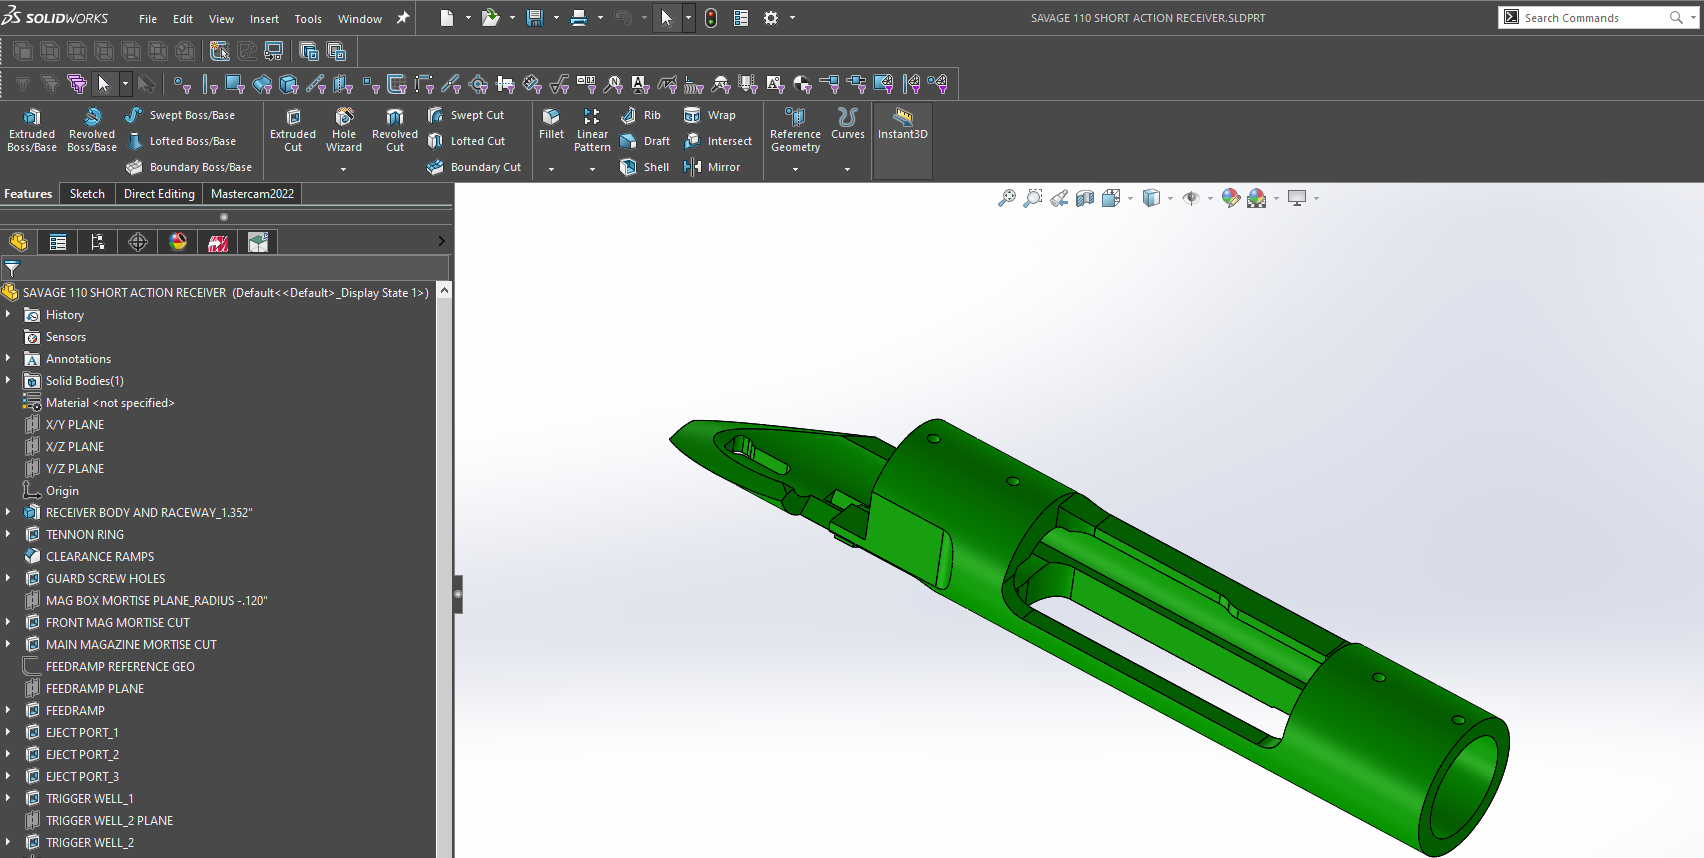Click the New document icon
Screen dimensions: 1704x858
[x=447, y=18]
